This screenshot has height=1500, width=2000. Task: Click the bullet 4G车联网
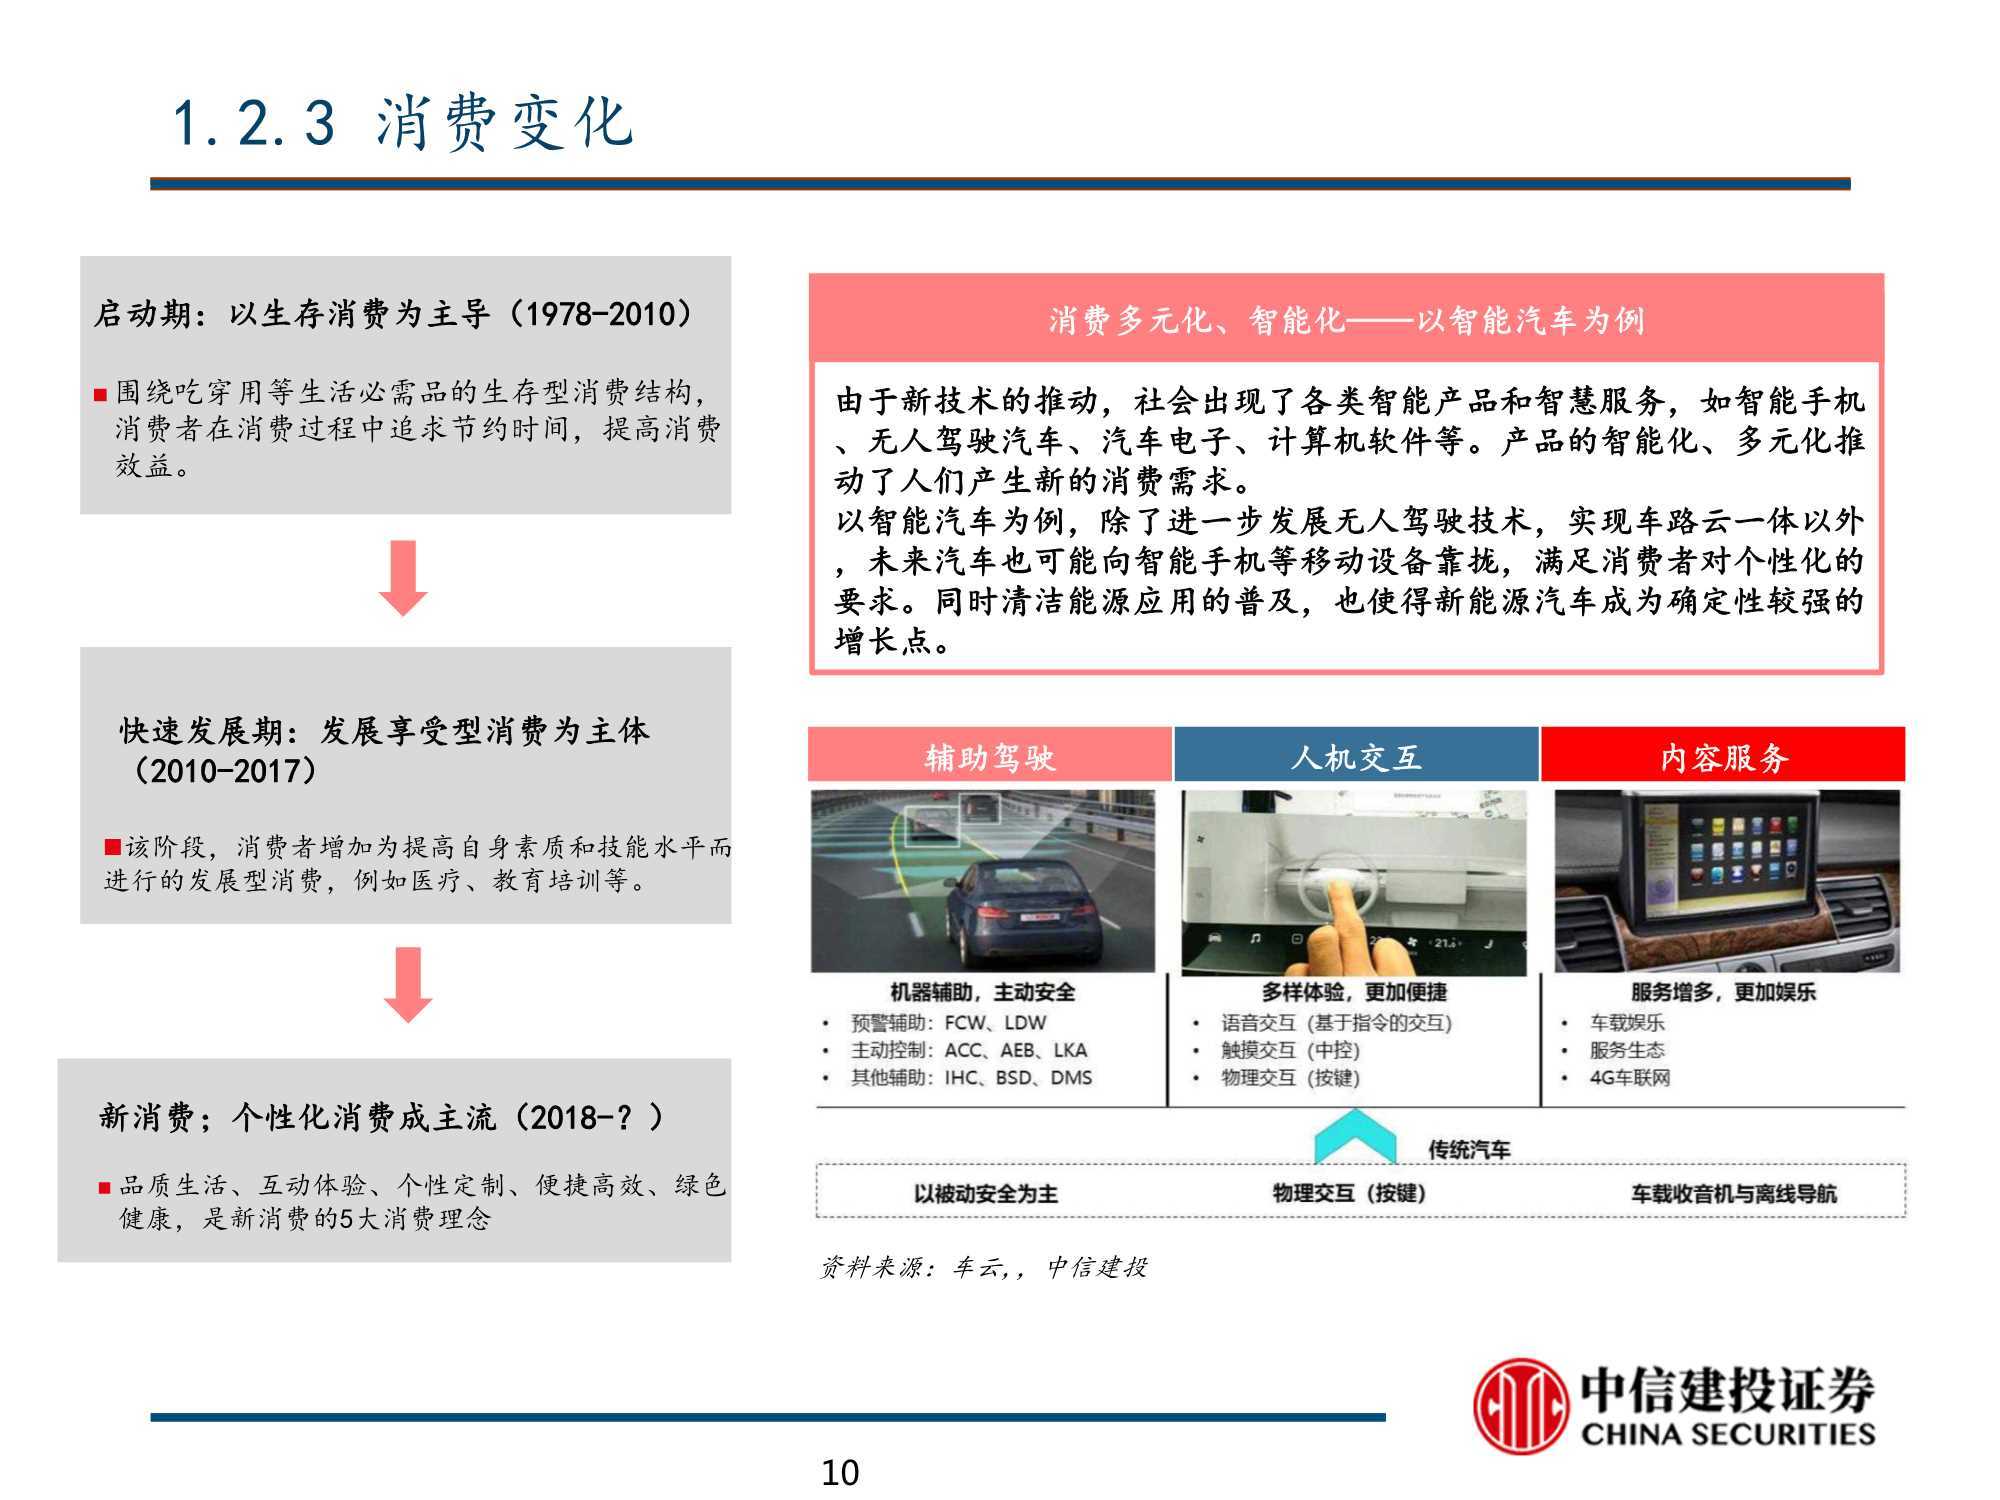(1630, 1078)
